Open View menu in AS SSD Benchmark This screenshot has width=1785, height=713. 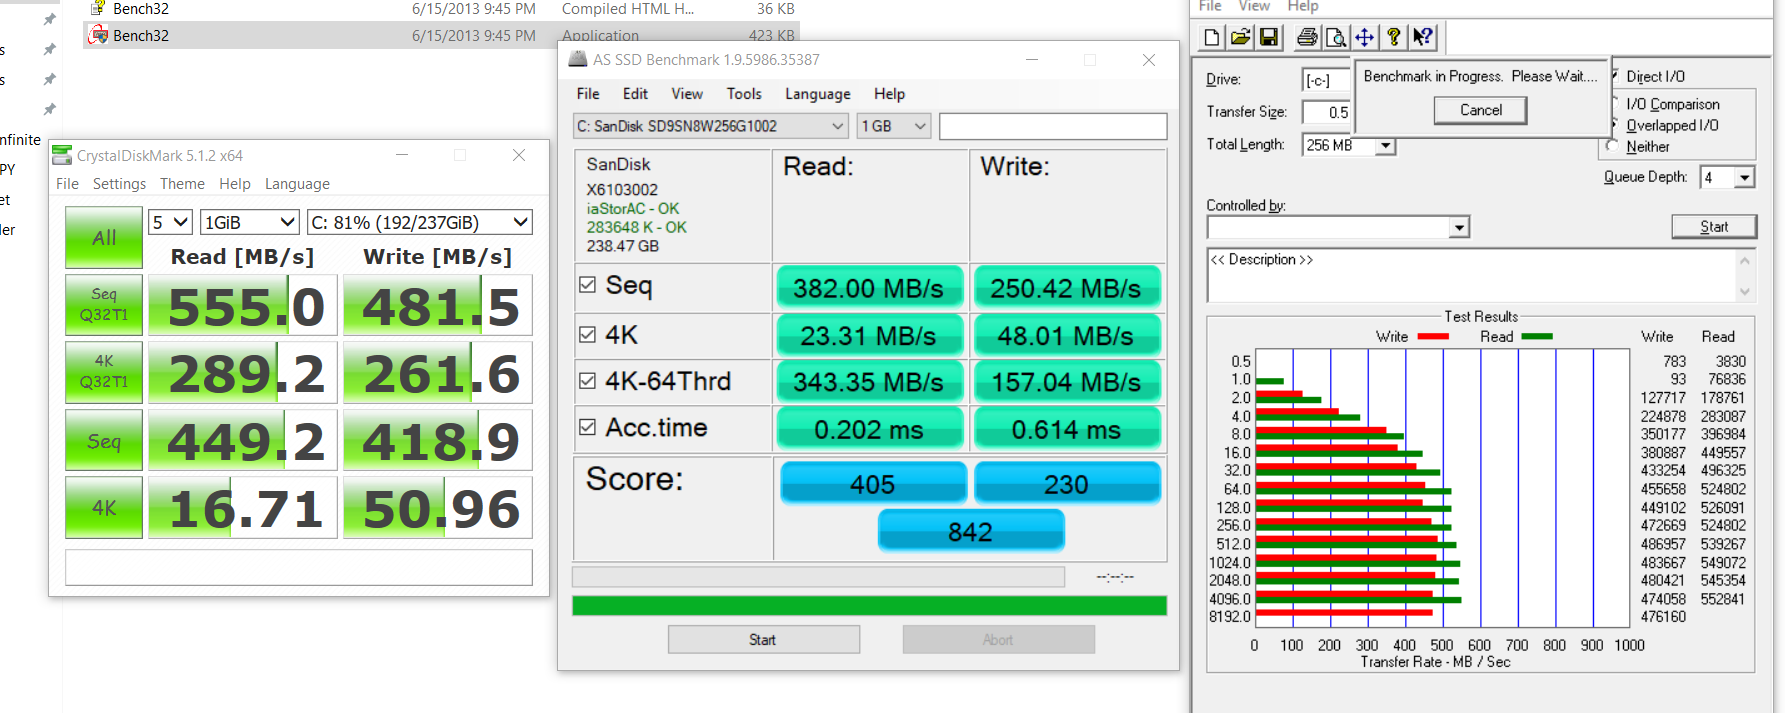(687, 94)
